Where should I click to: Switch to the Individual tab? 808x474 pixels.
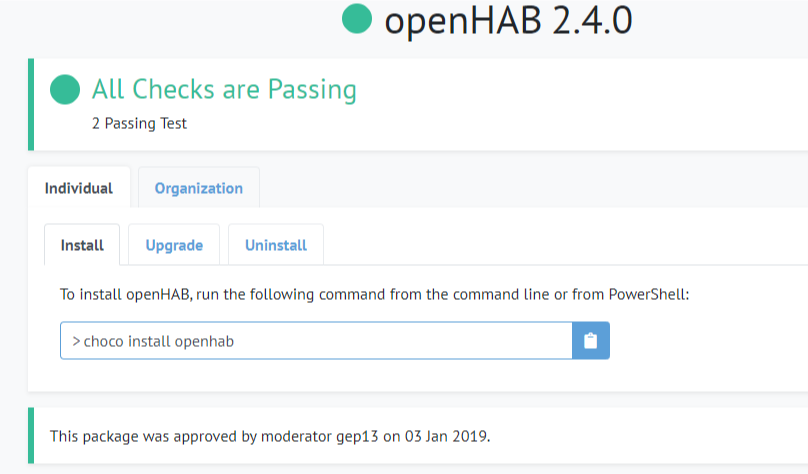pos(79,188)
